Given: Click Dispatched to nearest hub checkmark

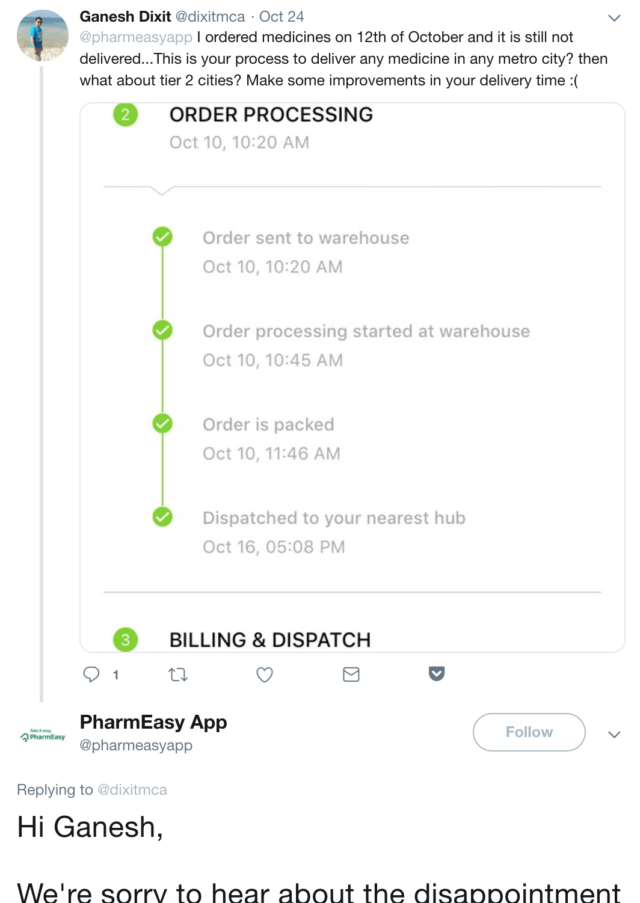Looking at the screenshot, I should 161,517.
